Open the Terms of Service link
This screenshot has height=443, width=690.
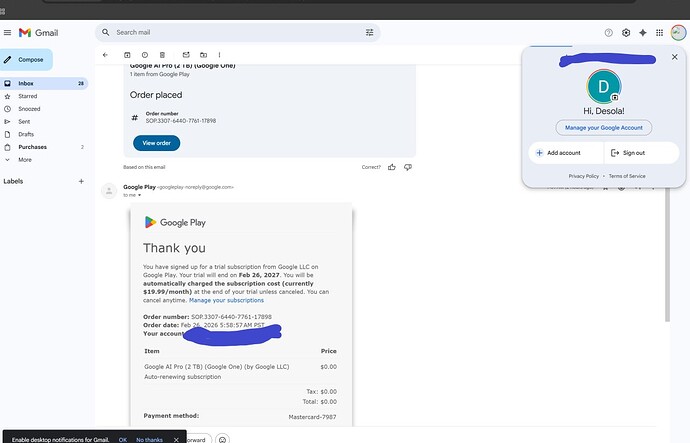tap(627, 176)
